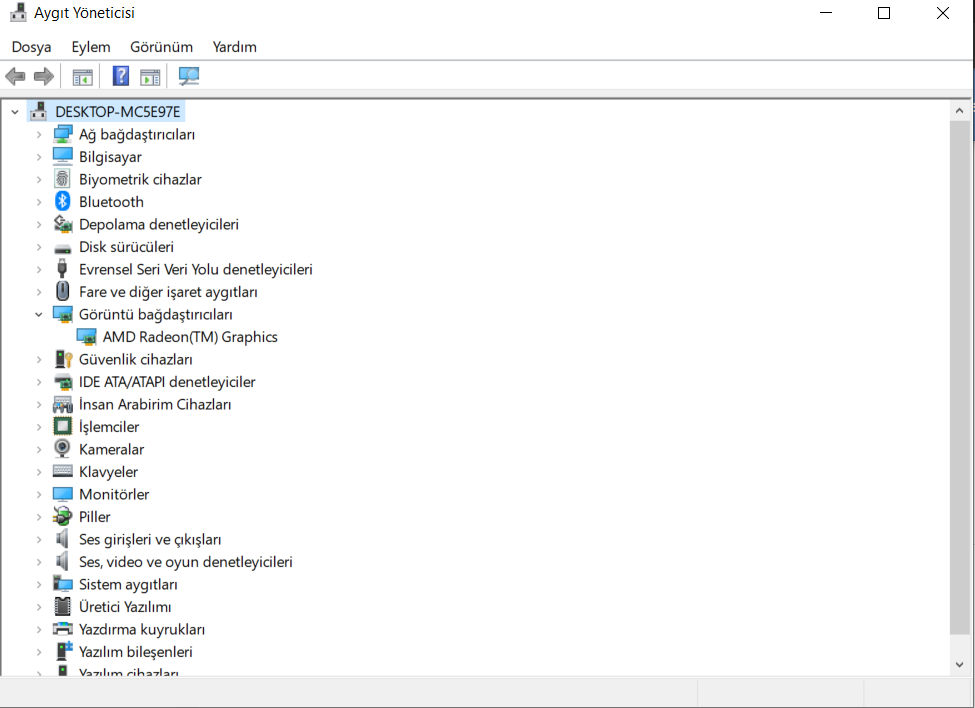Select the Monitörler tree item

114,494
